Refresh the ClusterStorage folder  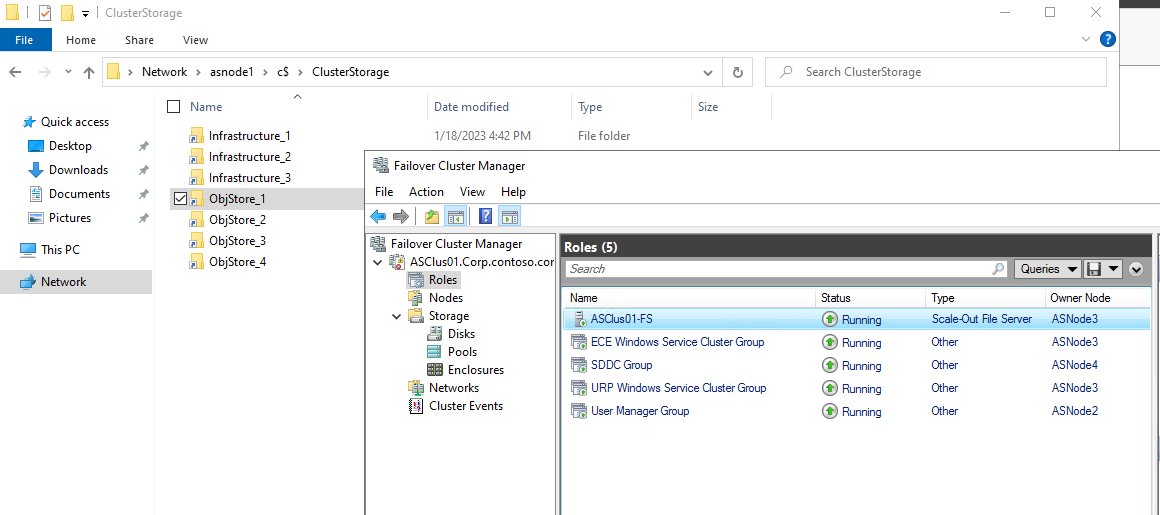click(x=737, y=72)
